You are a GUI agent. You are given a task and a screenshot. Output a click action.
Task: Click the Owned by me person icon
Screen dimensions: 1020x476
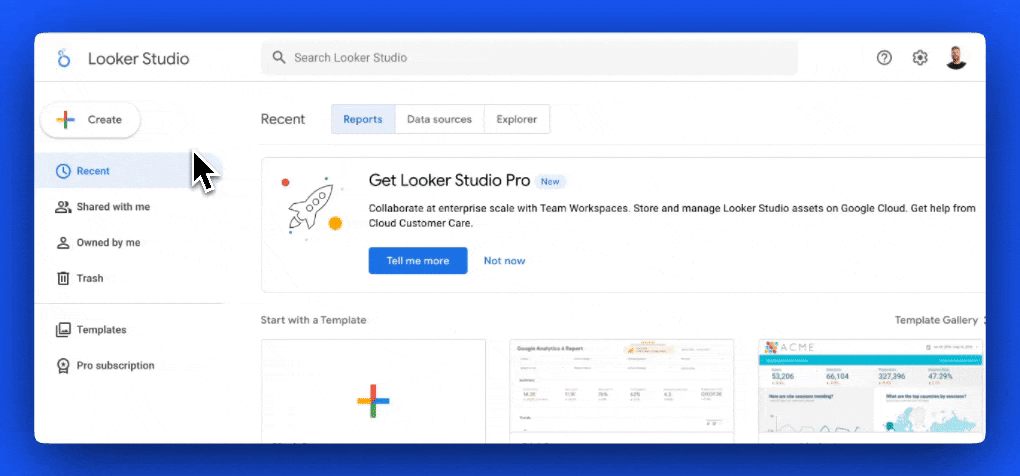pos(63,243)
